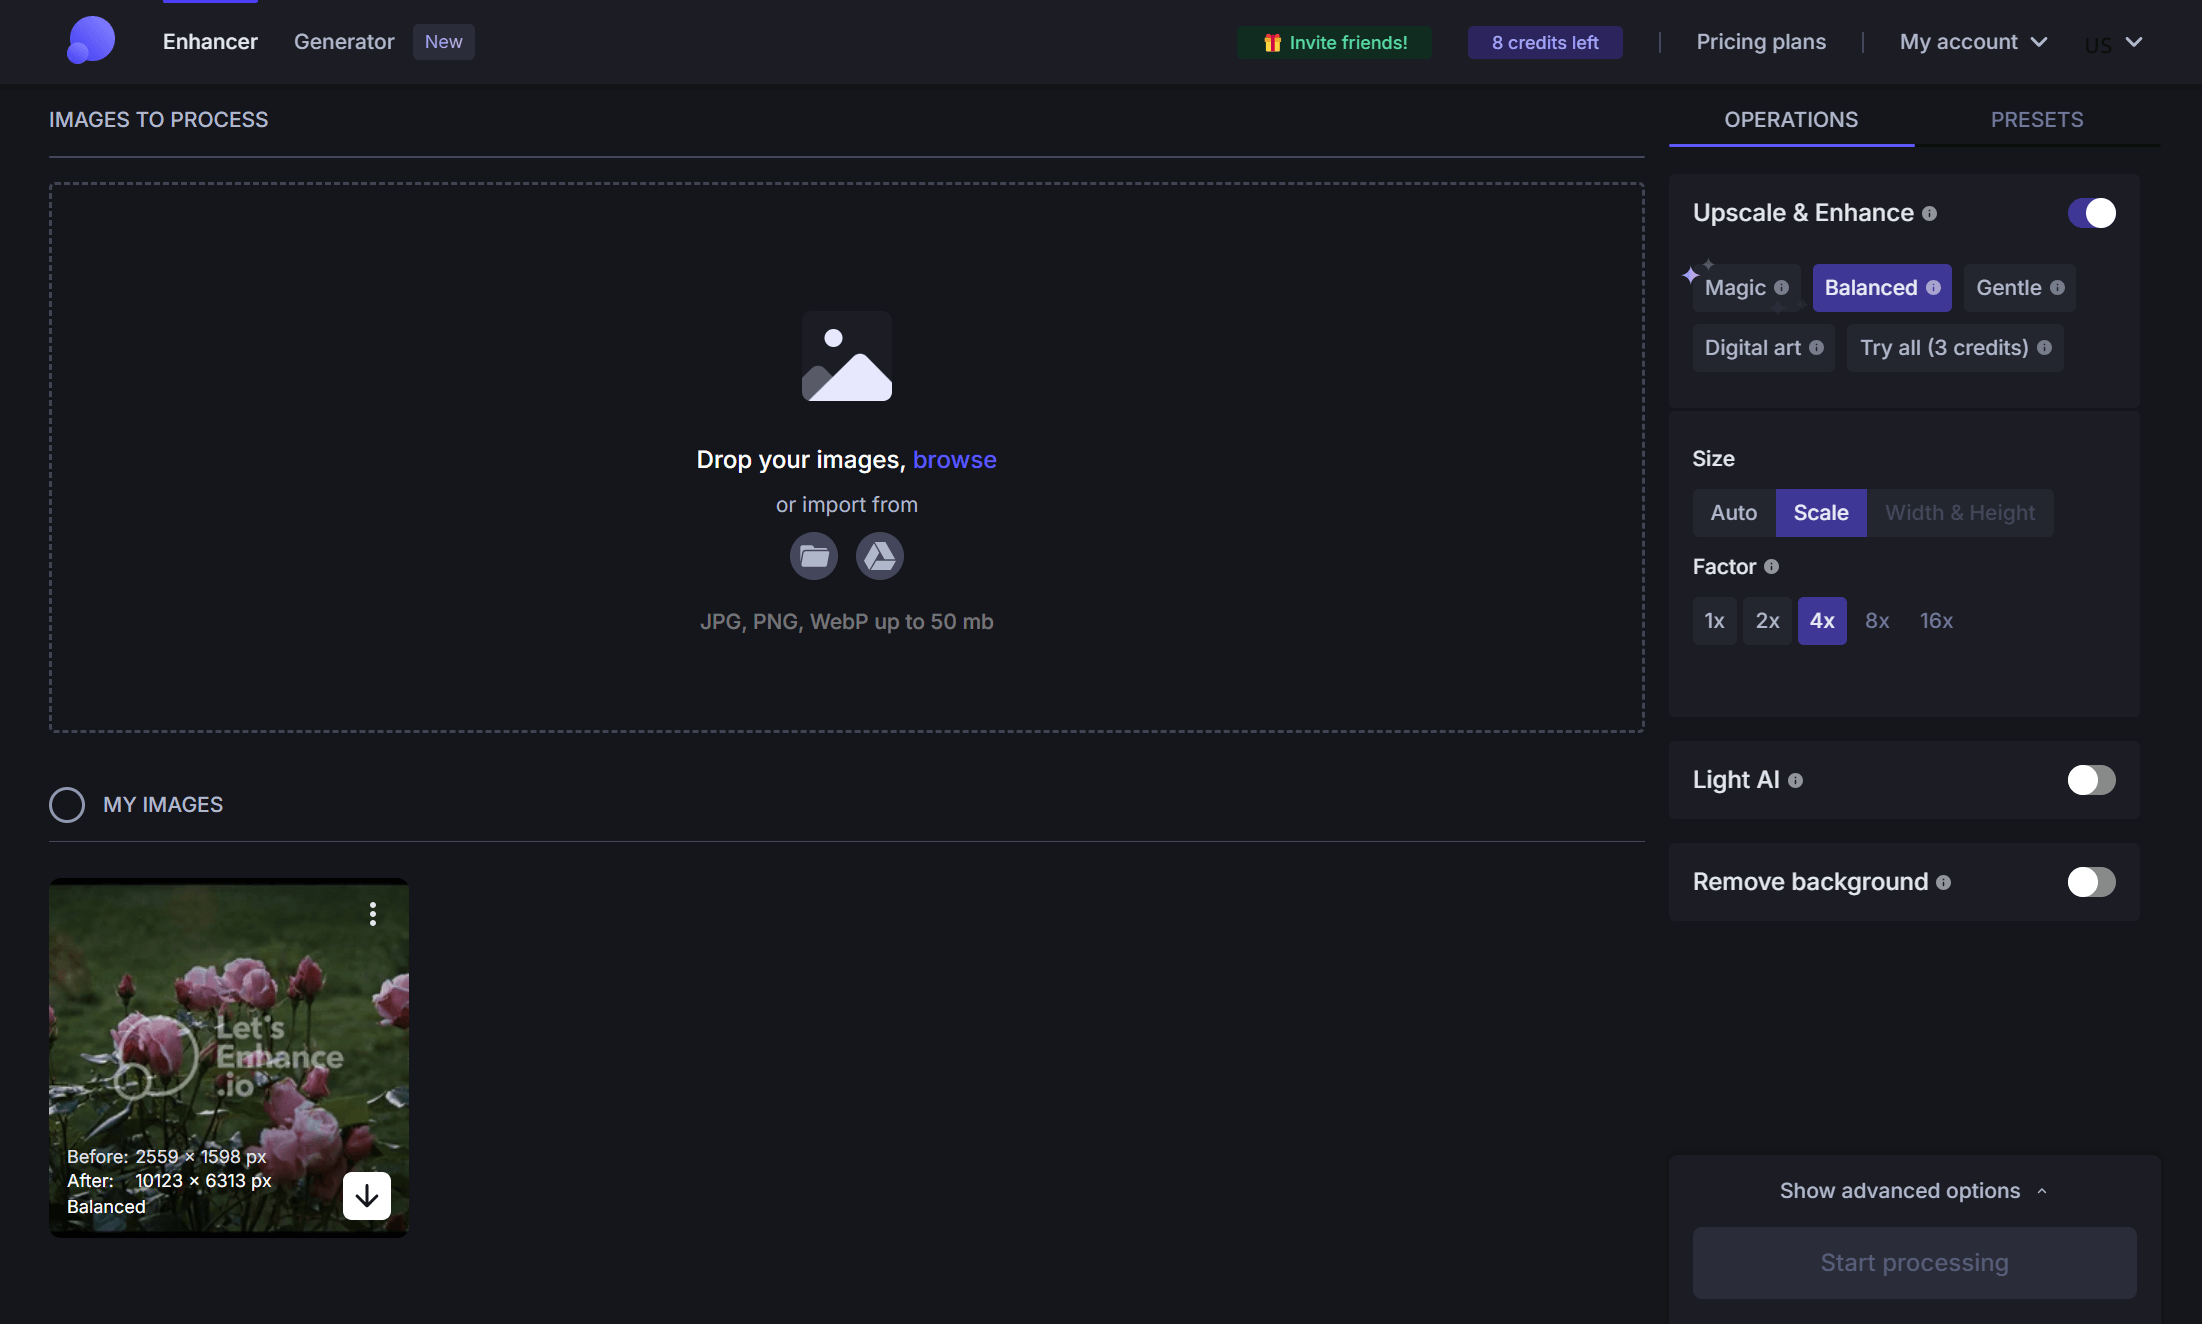Click browse to upload images
Screen dimensions: 2202x1324
click(x=955, y=459)
